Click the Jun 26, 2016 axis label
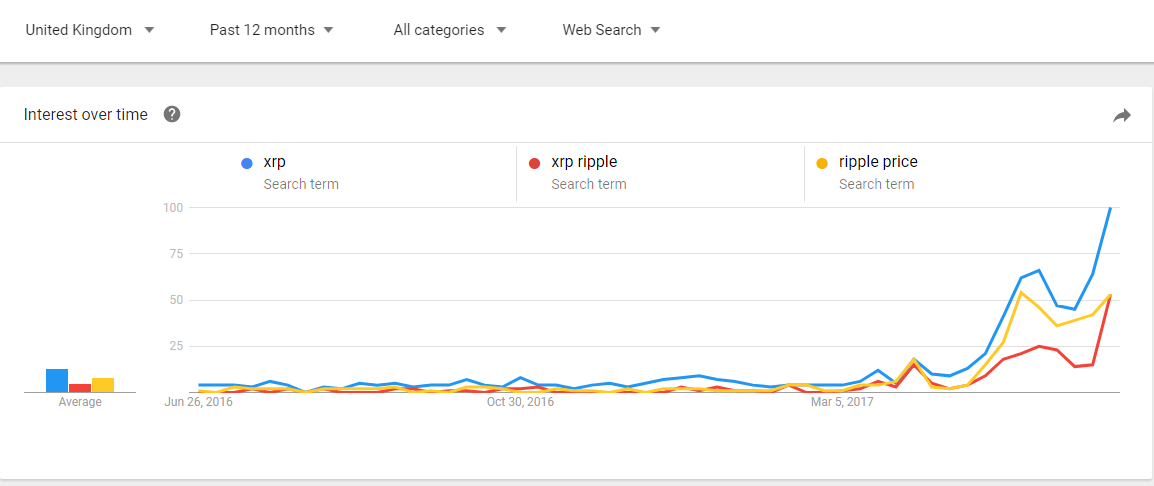1154x486 pixels. pyautogui.click(x=198, y=402)
